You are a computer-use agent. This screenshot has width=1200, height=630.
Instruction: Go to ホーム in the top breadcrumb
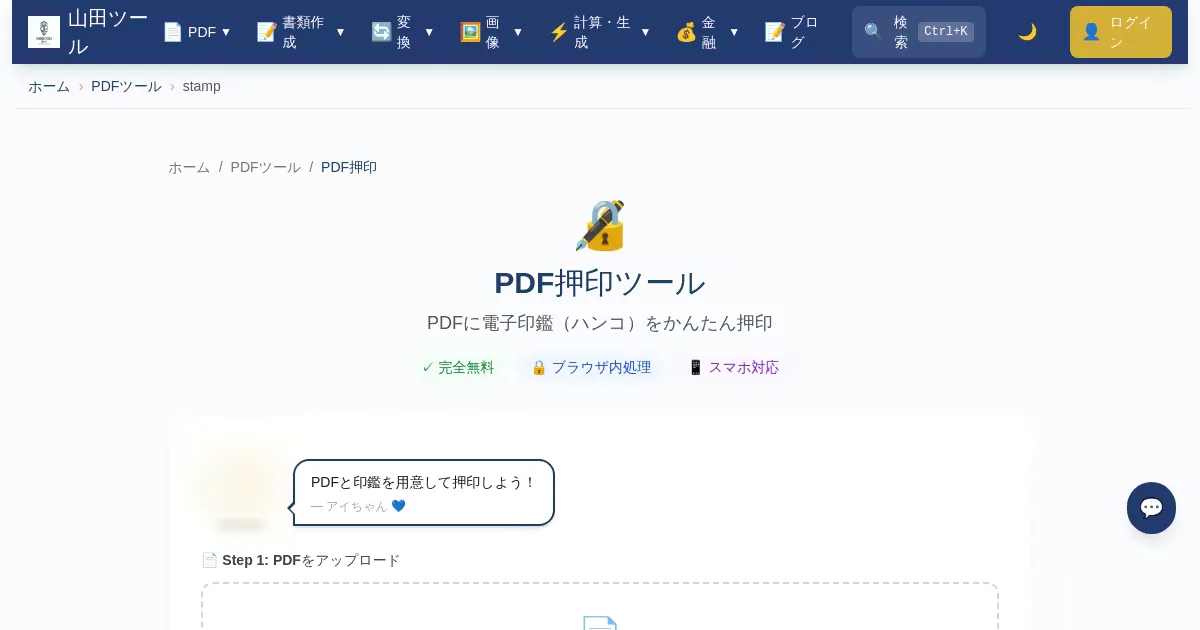(49, 86)
